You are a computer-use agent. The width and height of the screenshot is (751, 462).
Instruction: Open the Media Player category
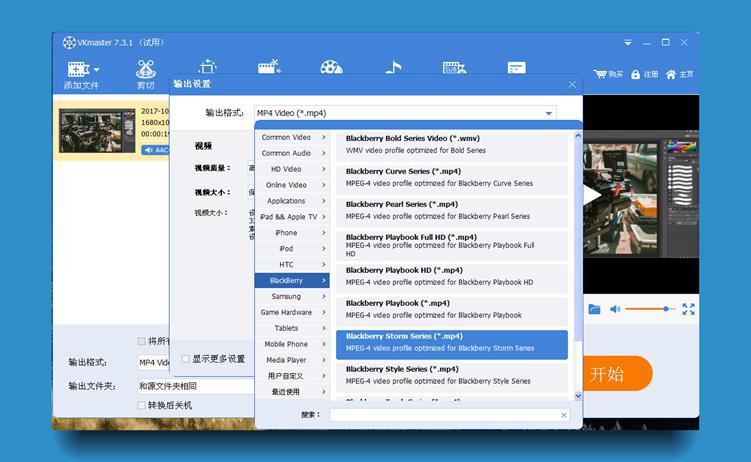click(292, 360)
